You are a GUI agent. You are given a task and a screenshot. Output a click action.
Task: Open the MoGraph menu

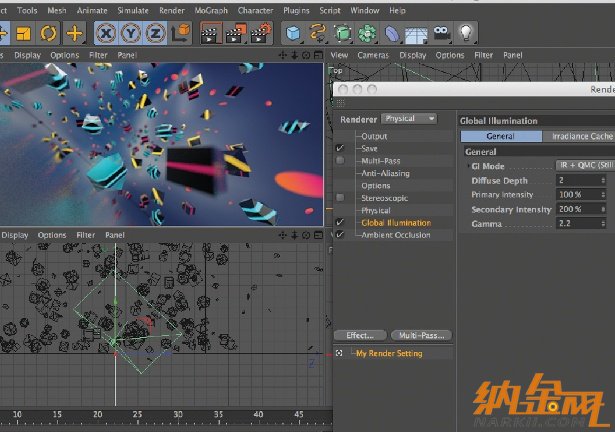click(211, 11)
